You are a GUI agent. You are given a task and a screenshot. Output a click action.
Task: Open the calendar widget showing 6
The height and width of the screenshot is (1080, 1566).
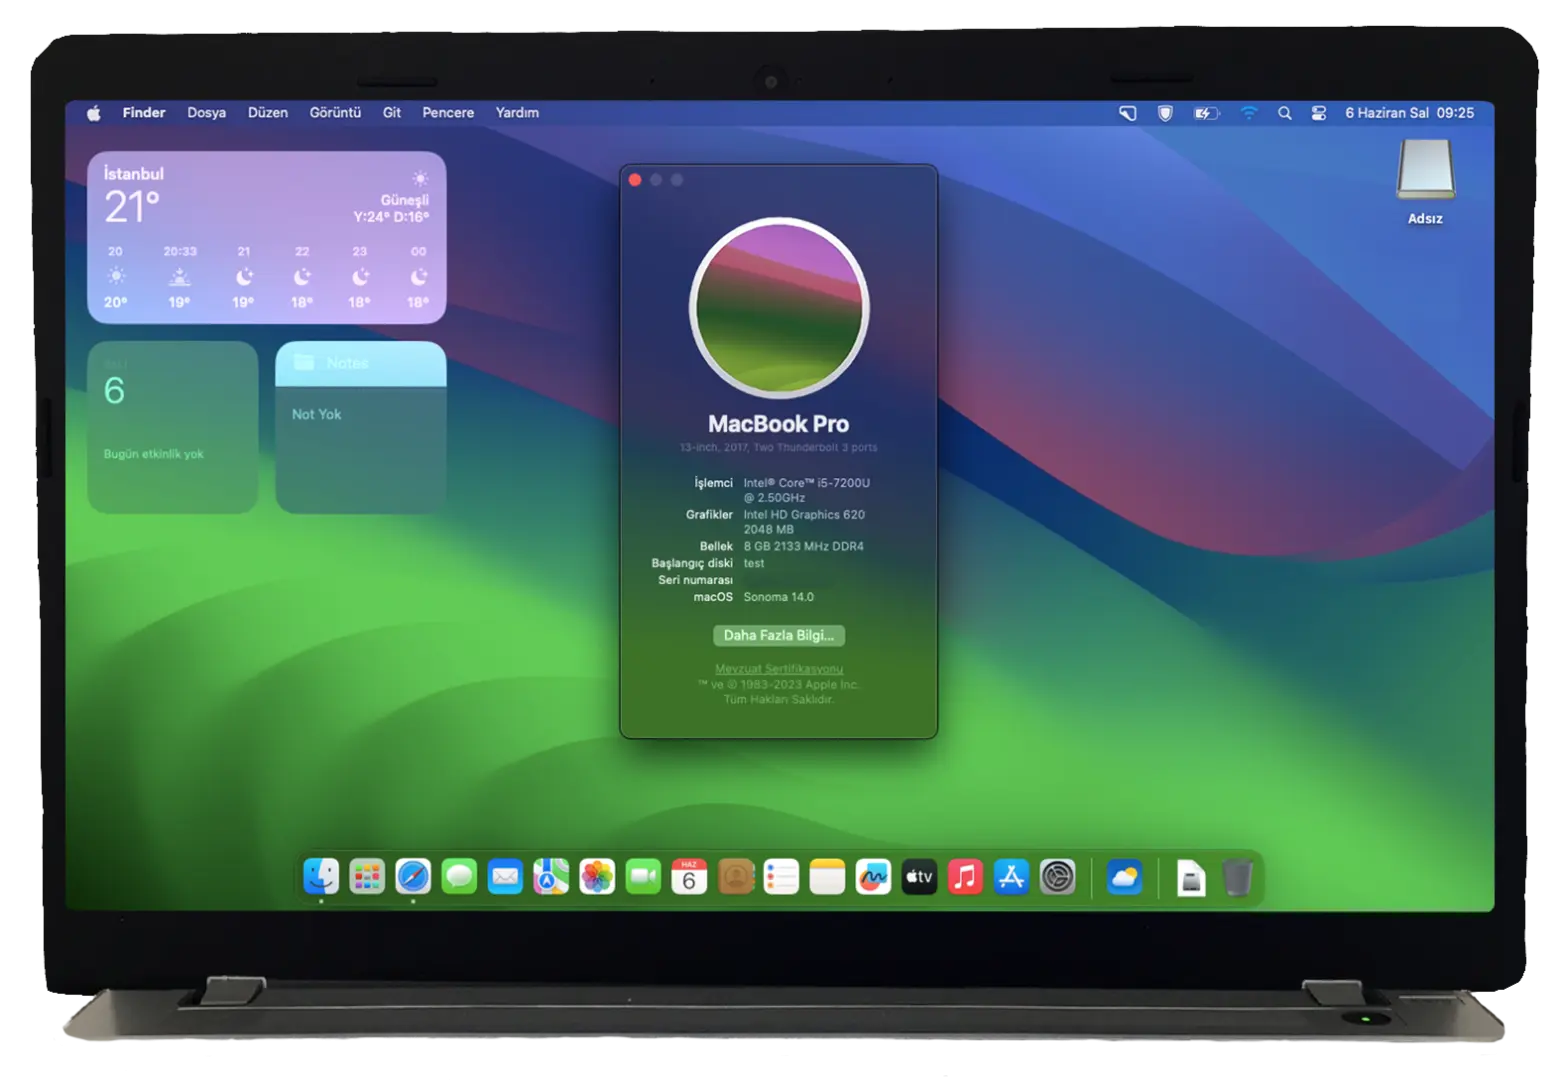[173, 427]
